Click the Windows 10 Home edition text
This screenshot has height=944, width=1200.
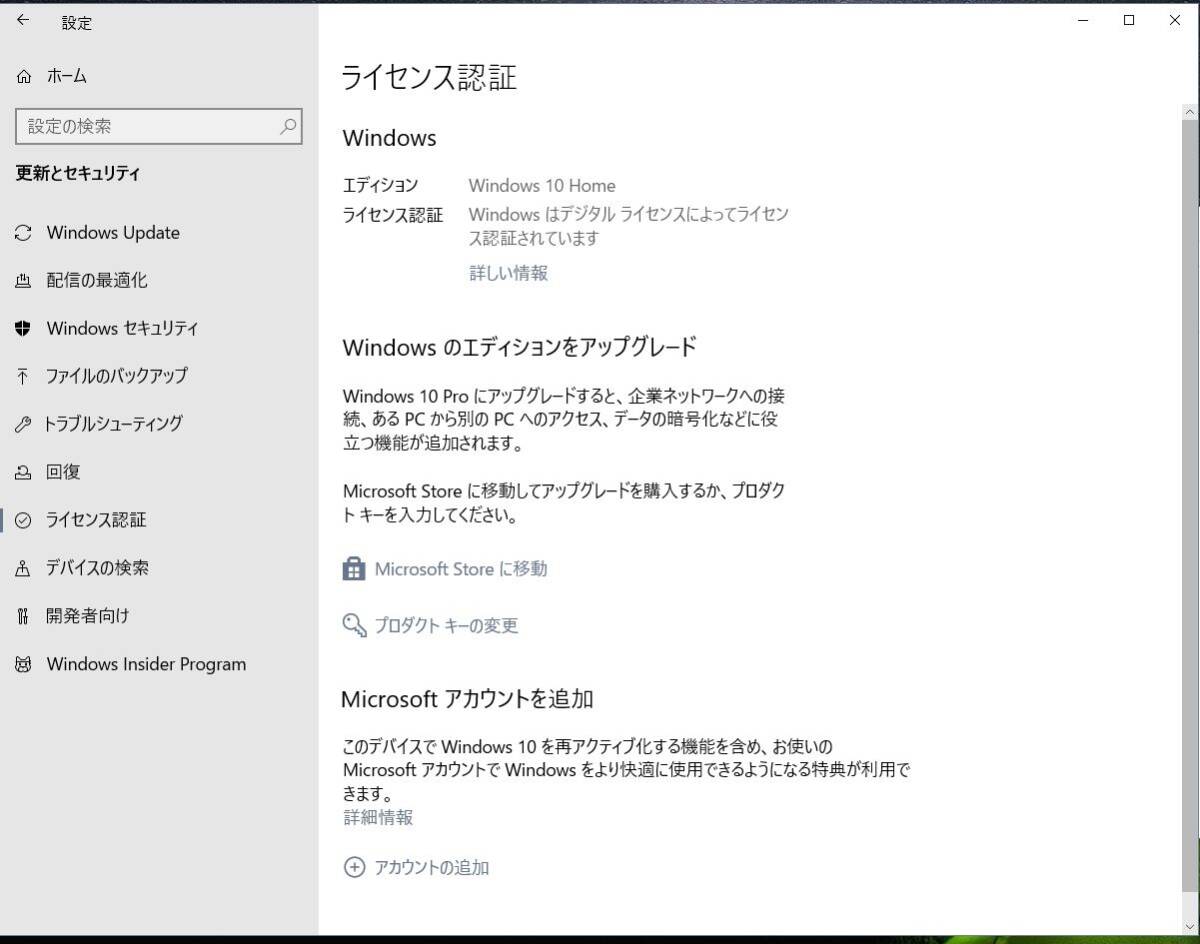pos(542,185)
